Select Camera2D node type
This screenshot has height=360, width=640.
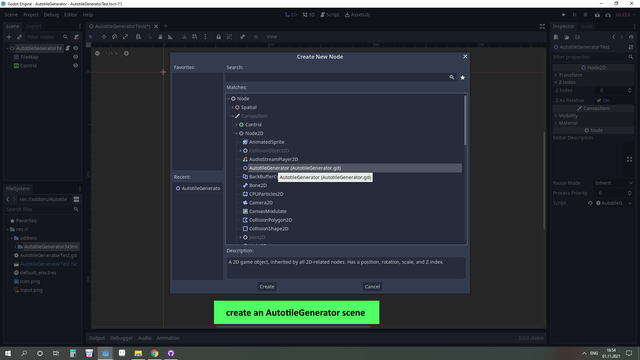click(261, 202)
